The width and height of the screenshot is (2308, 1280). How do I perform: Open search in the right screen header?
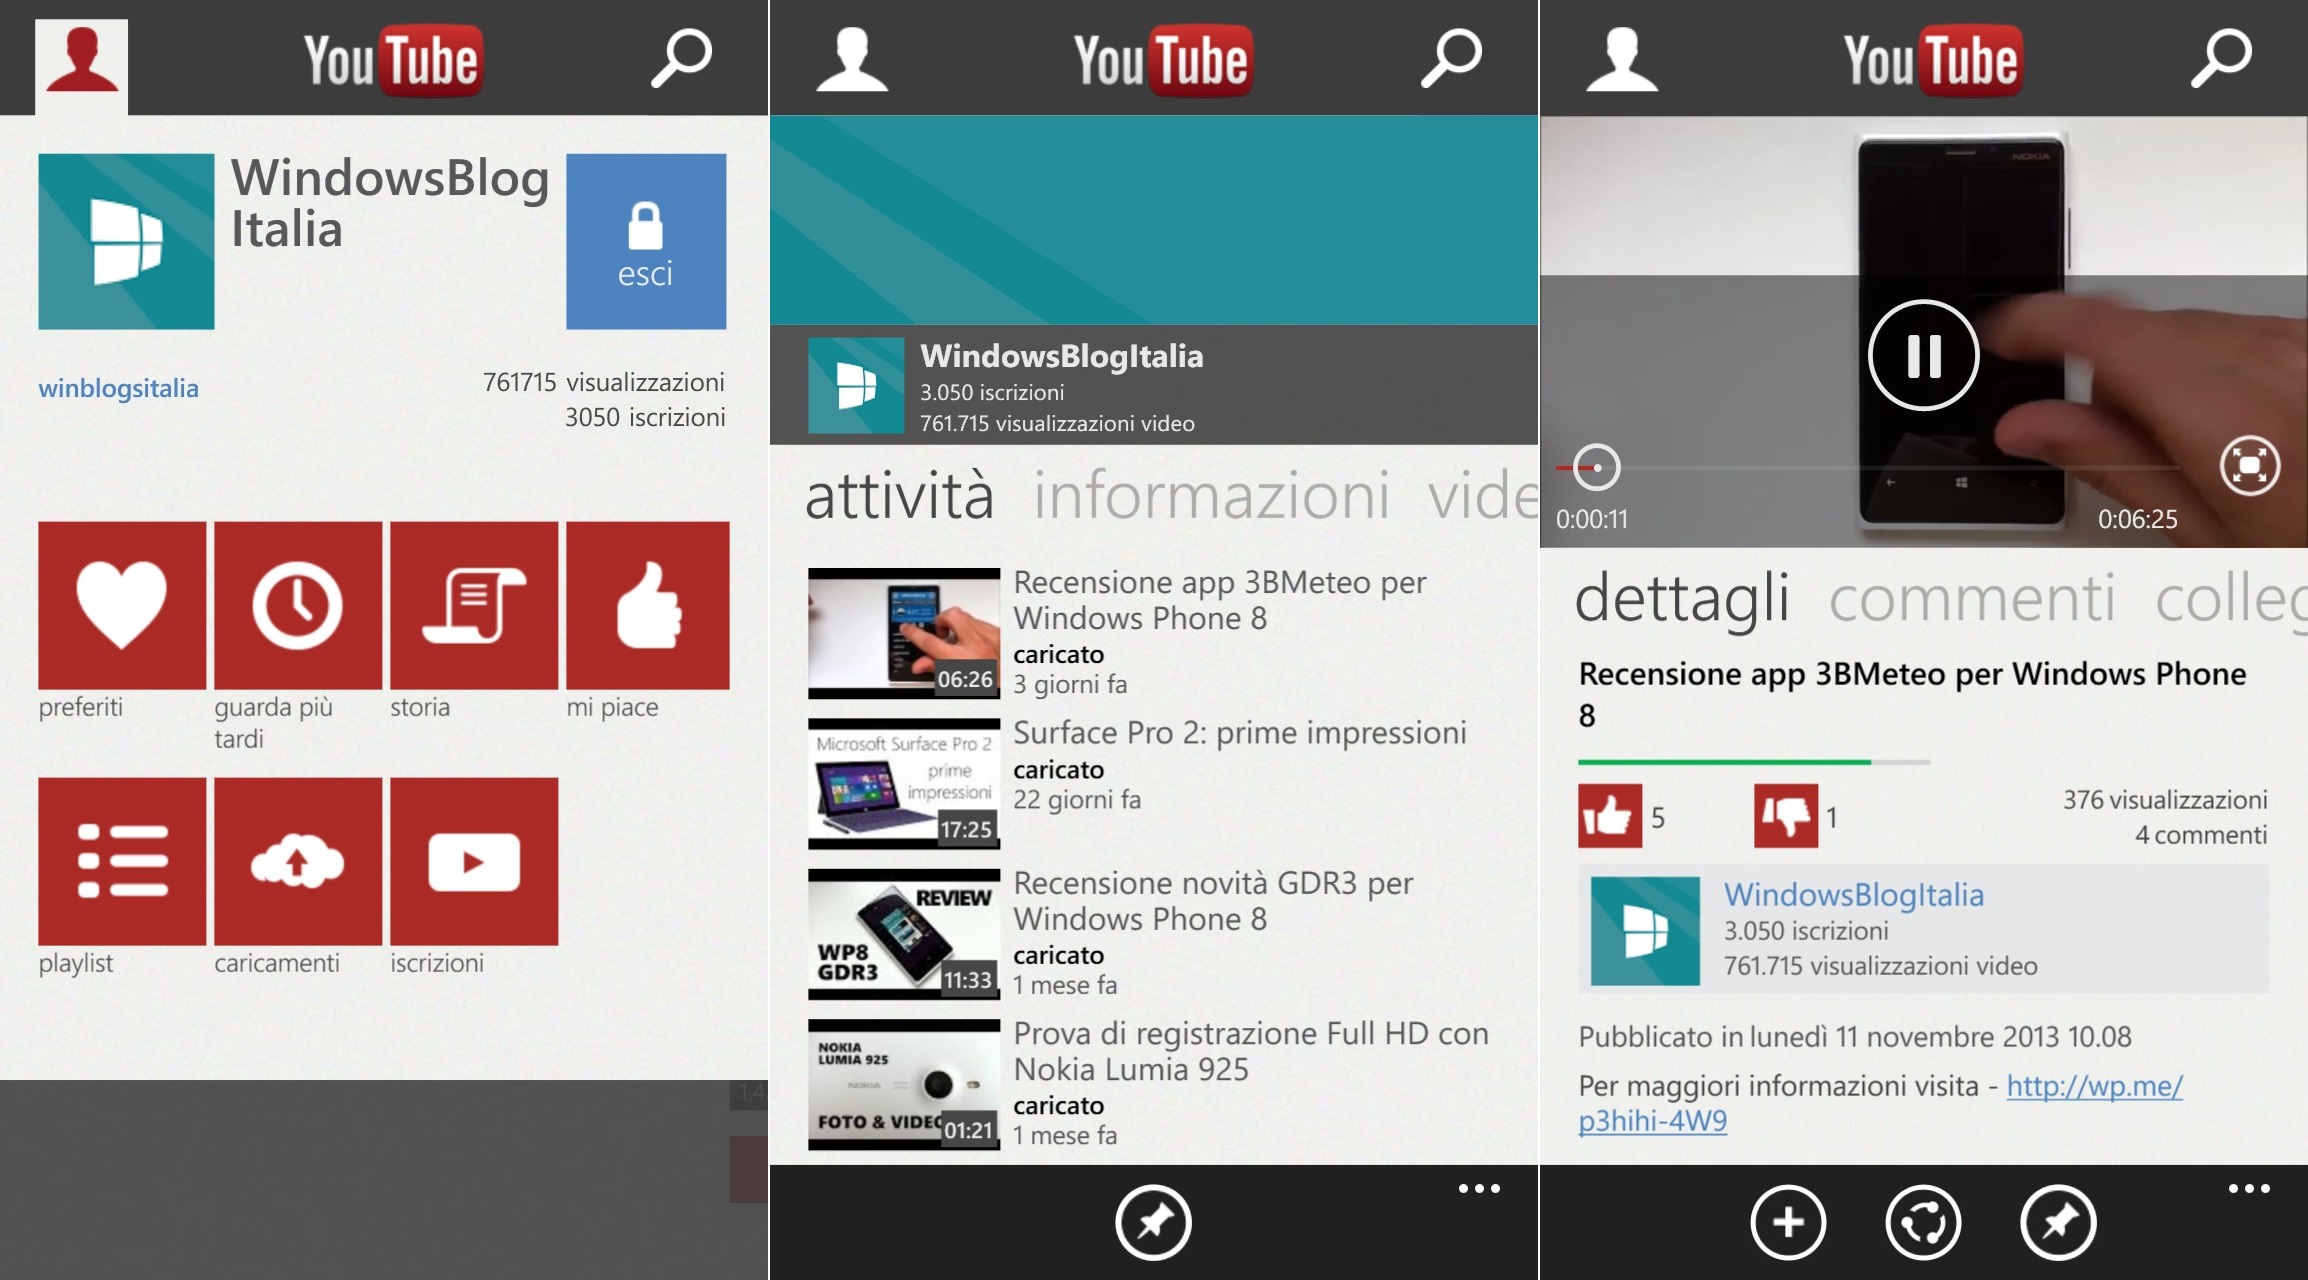coord(2222,58)
